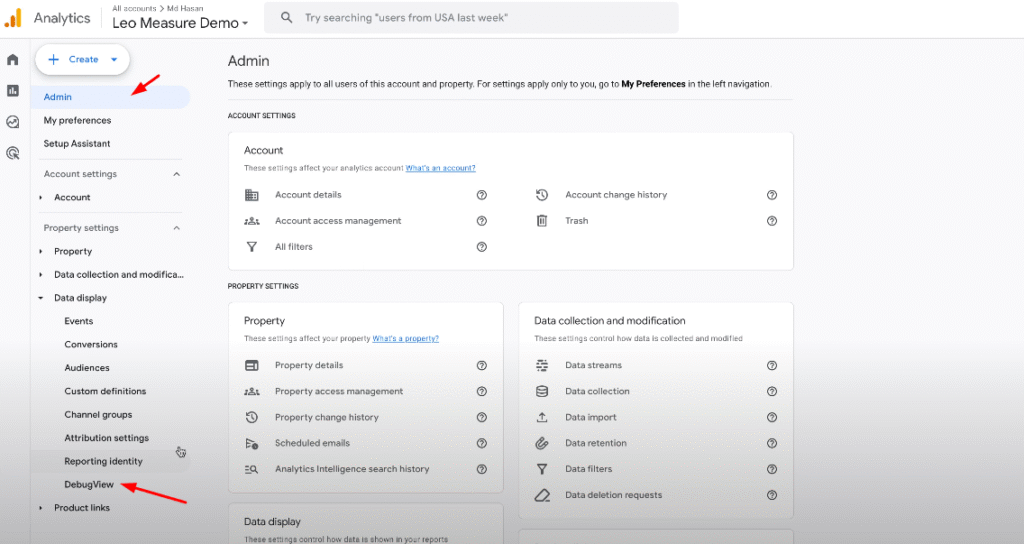Open help for Account details
Viewport: 1024px width, 544px height.
[x=481, y=195]
